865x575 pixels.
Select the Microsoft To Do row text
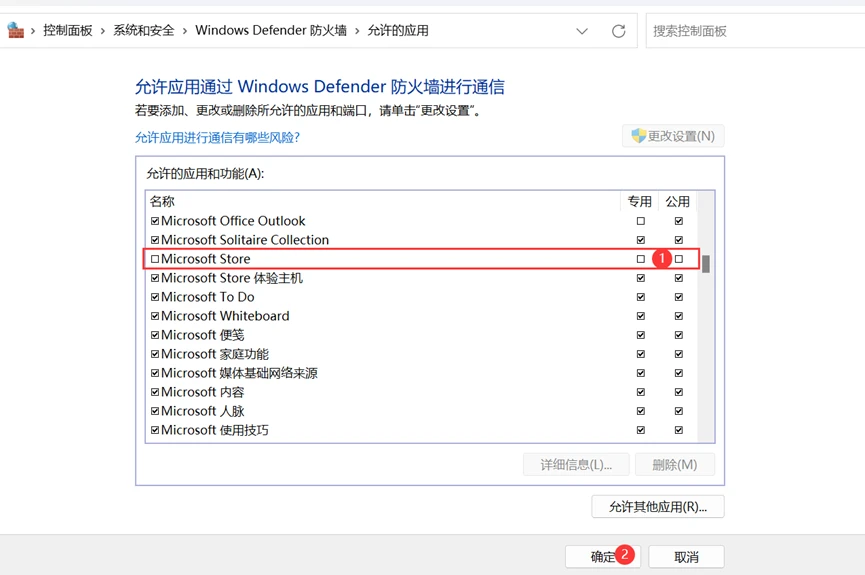coord(207,297)
